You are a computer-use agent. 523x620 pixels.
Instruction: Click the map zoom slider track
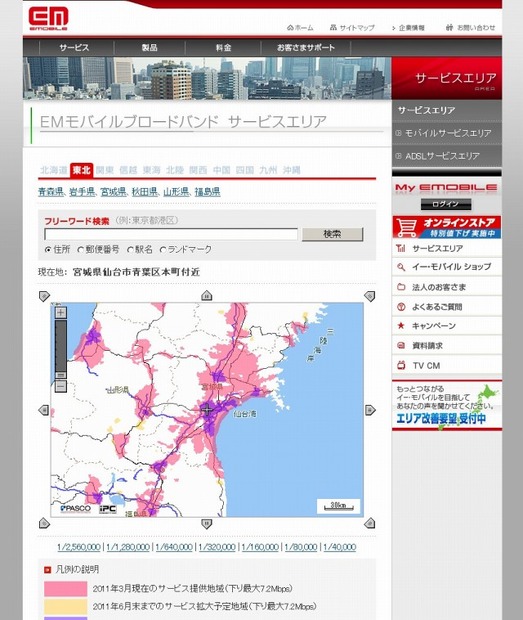tap(60, 349)
